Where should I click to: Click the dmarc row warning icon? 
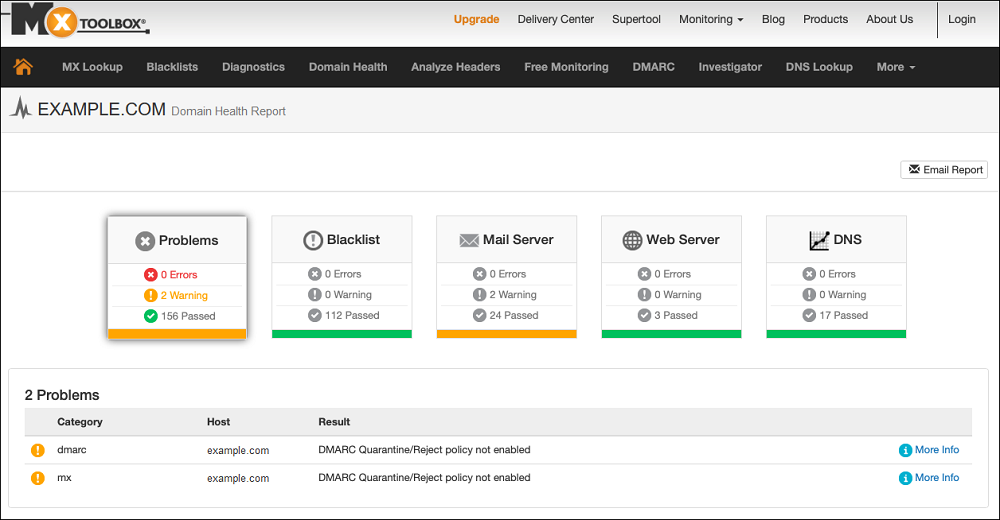pyautogui.click(x=38, y=450)
